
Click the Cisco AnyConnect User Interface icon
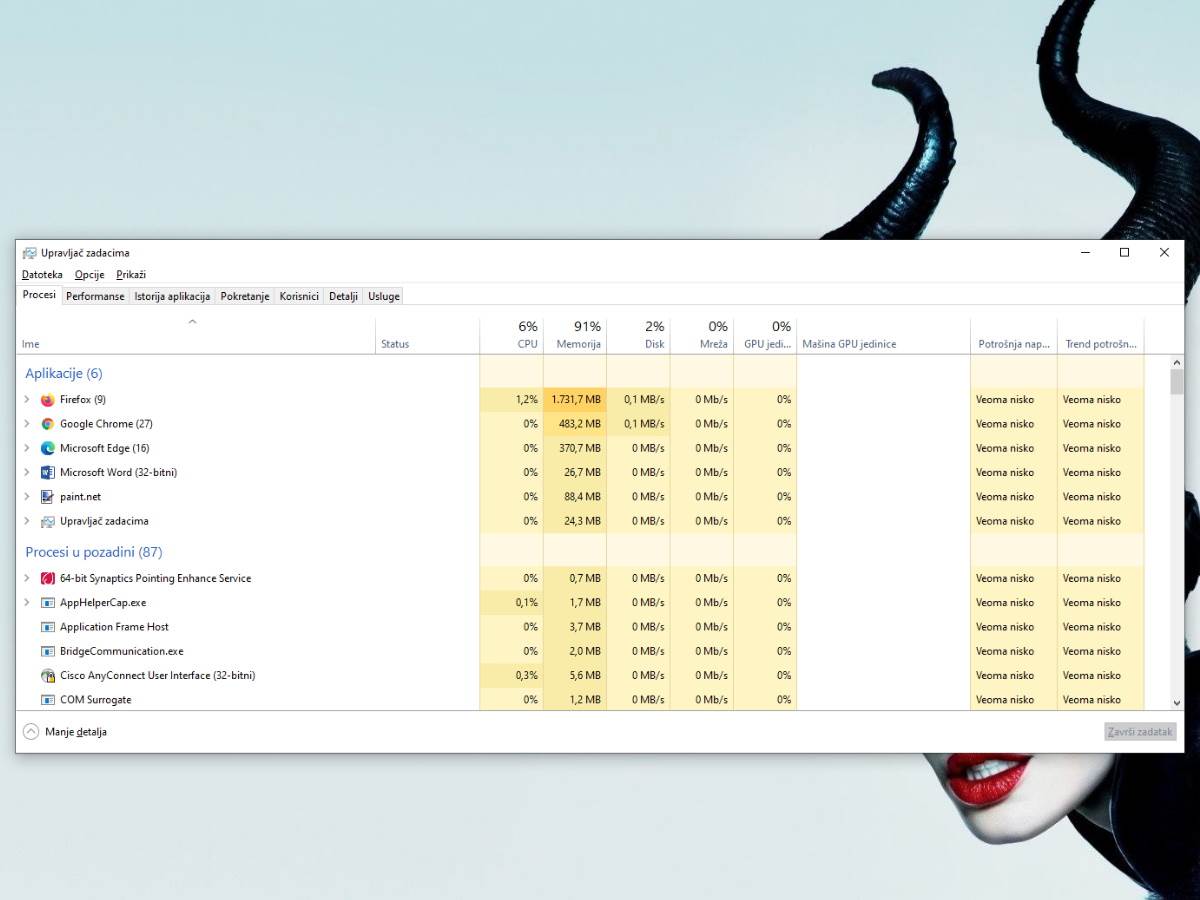pyautogui.click(x=48, y=675)
